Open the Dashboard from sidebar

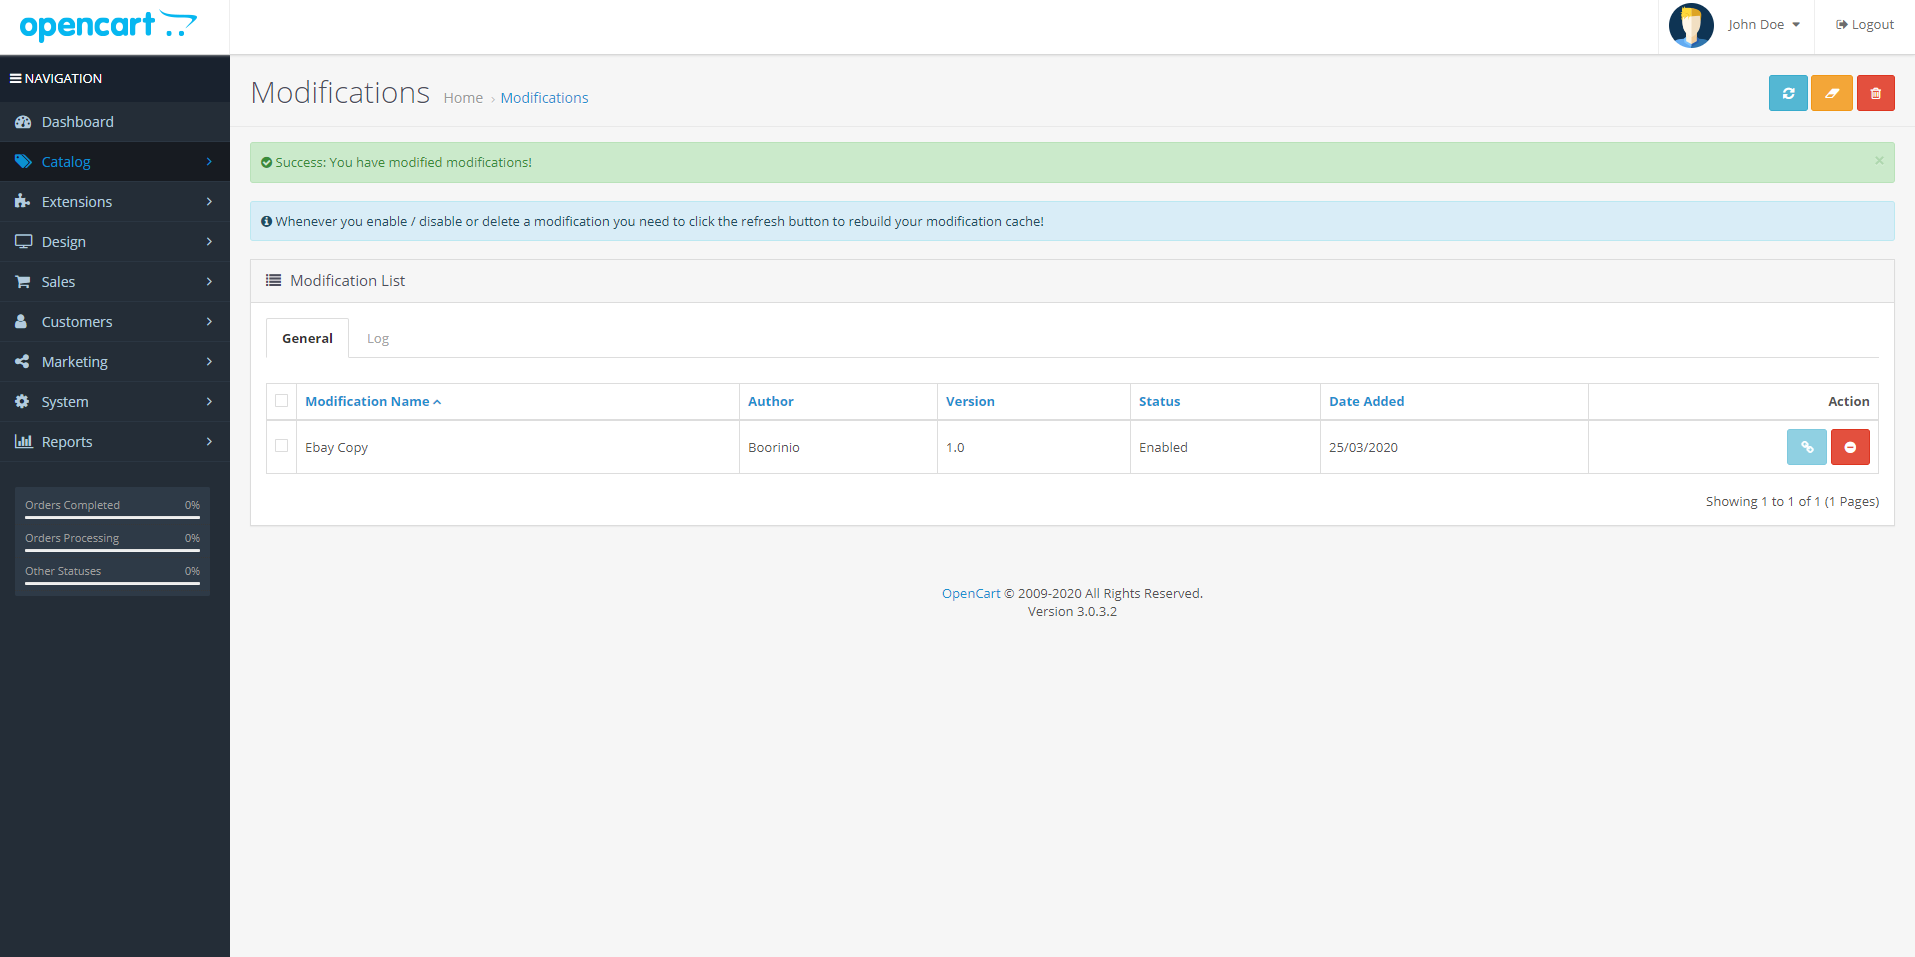click(77, 122)
